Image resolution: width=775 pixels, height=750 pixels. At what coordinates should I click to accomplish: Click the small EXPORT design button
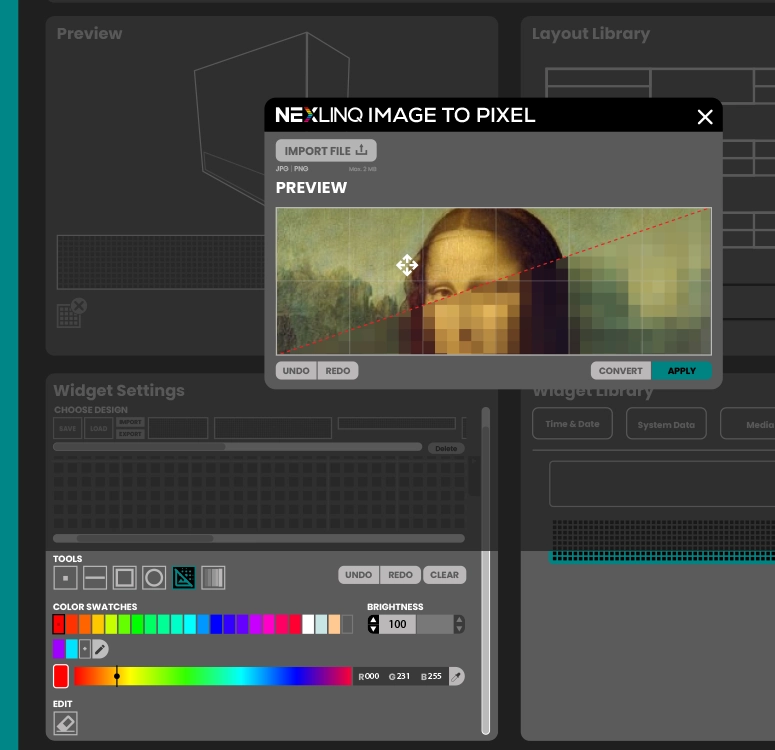[130, 434]
